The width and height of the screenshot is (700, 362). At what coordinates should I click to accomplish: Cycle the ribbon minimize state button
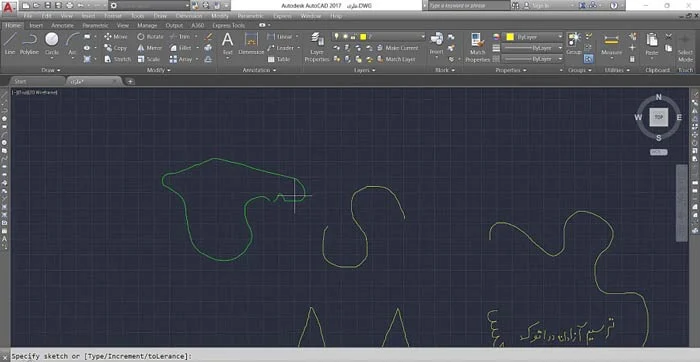(262, 25)
